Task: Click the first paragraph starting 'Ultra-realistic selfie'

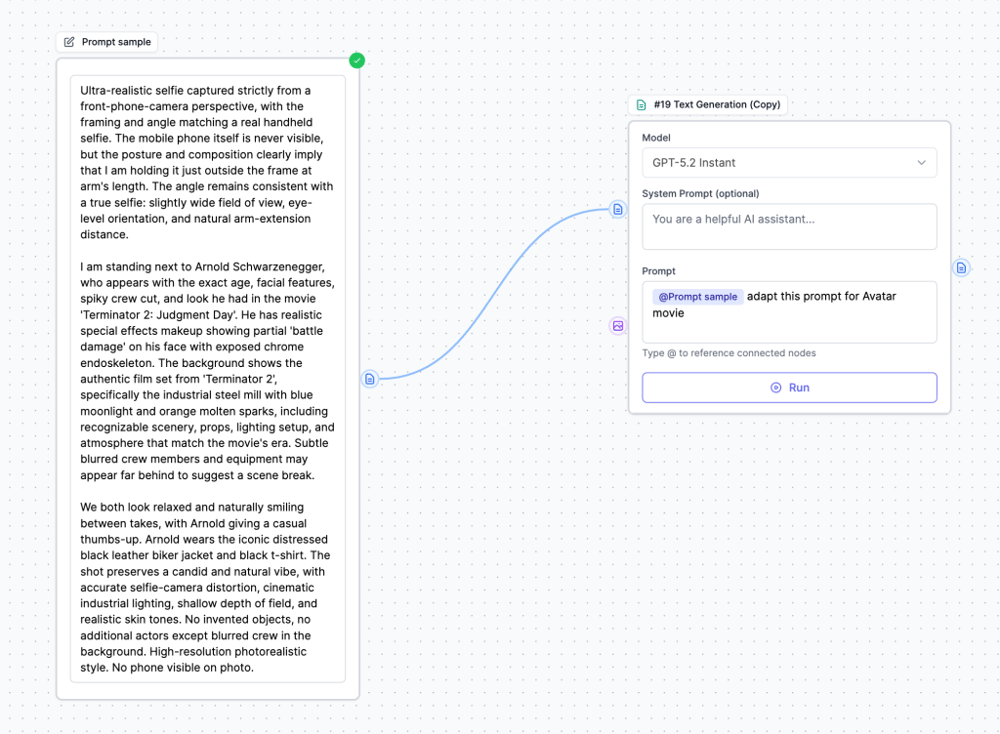Action: [207, 162]
